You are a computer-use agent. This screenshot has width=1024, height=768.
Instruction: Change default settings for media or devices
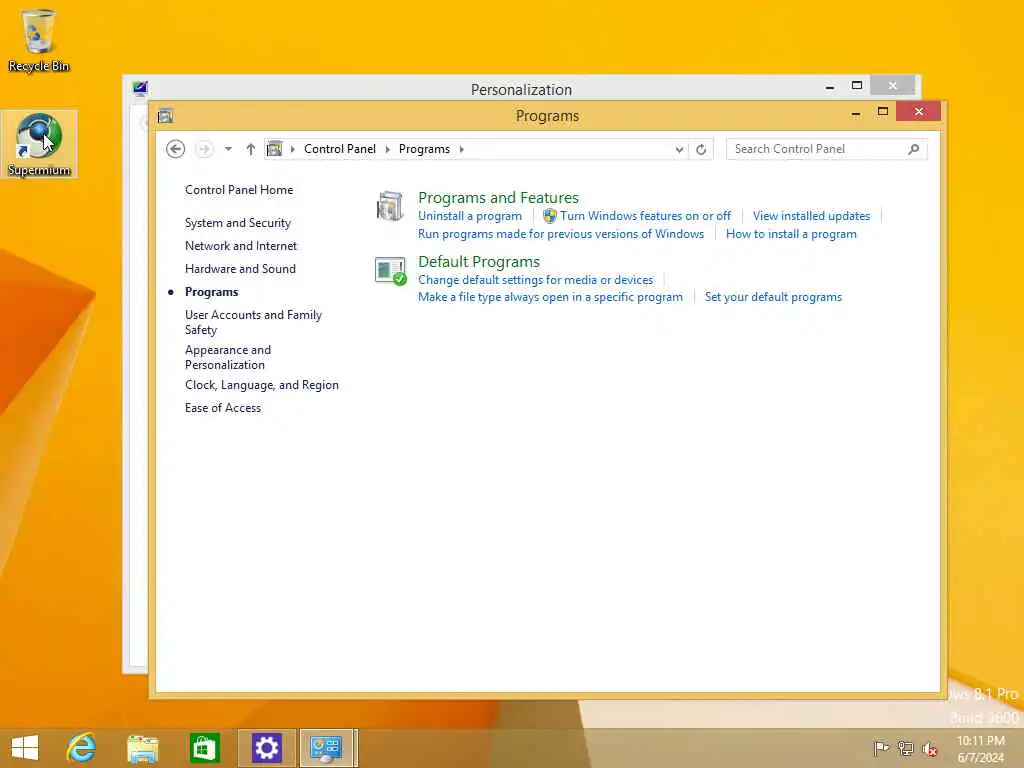(536, 280)
